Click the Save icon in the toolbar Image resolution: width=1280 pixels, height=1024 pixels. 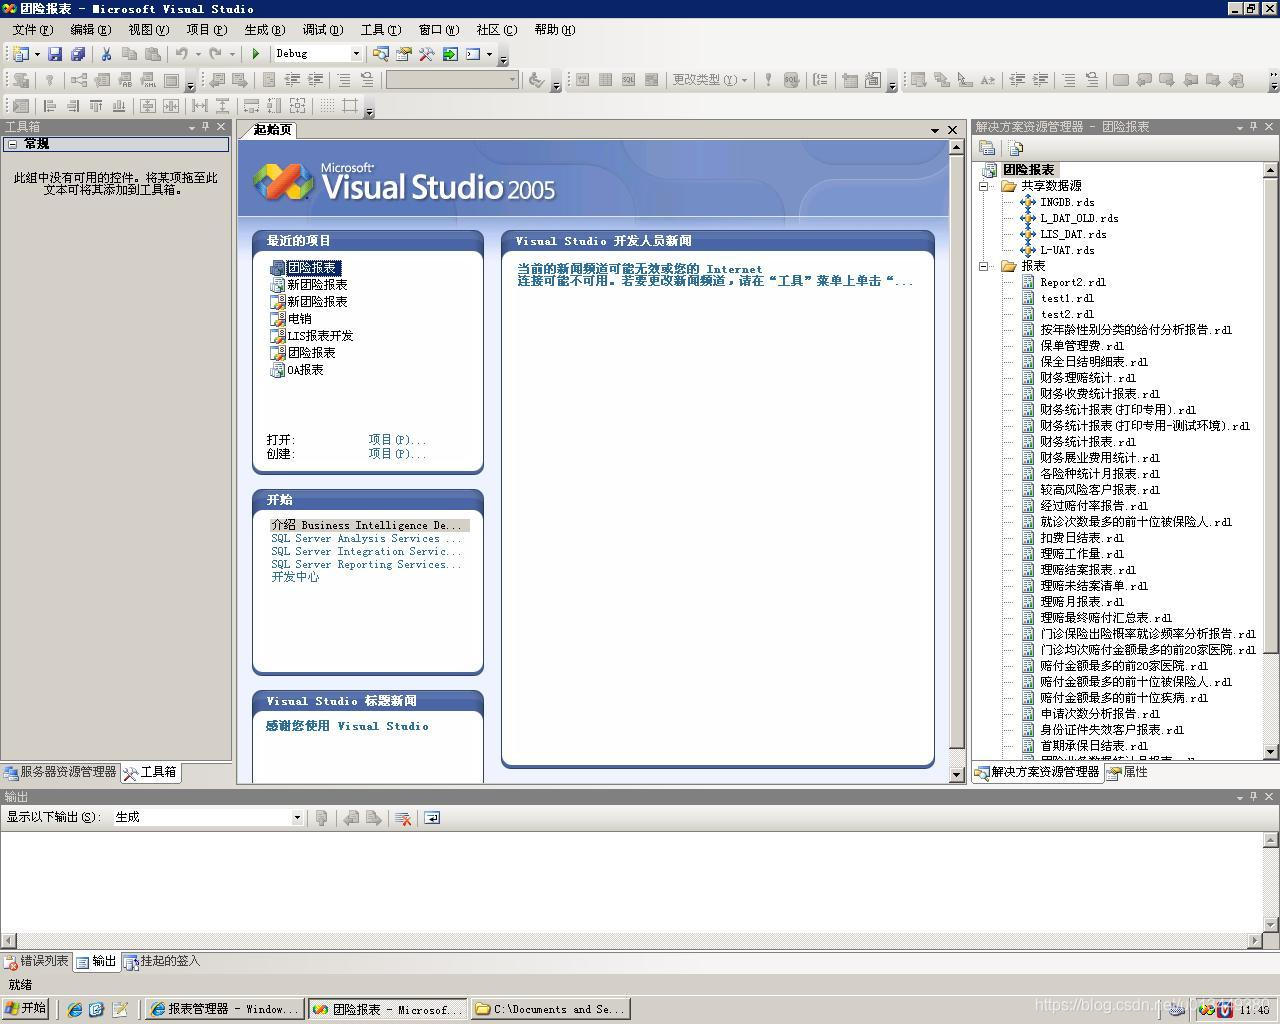[55, 54]
